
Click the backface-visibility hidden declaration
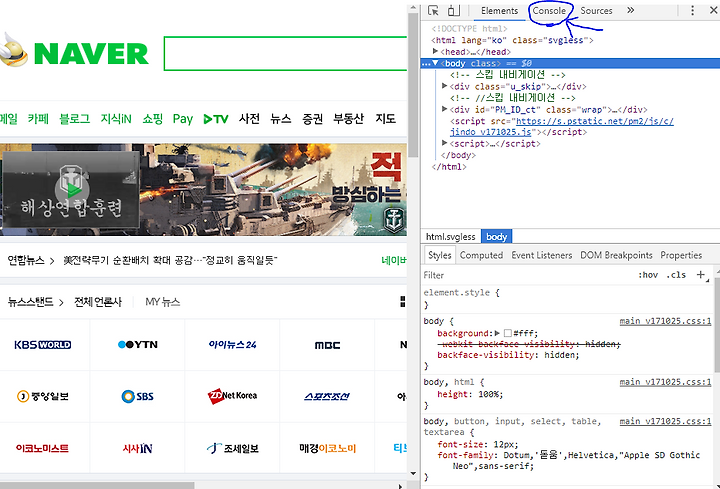click(x=508, y=355)
